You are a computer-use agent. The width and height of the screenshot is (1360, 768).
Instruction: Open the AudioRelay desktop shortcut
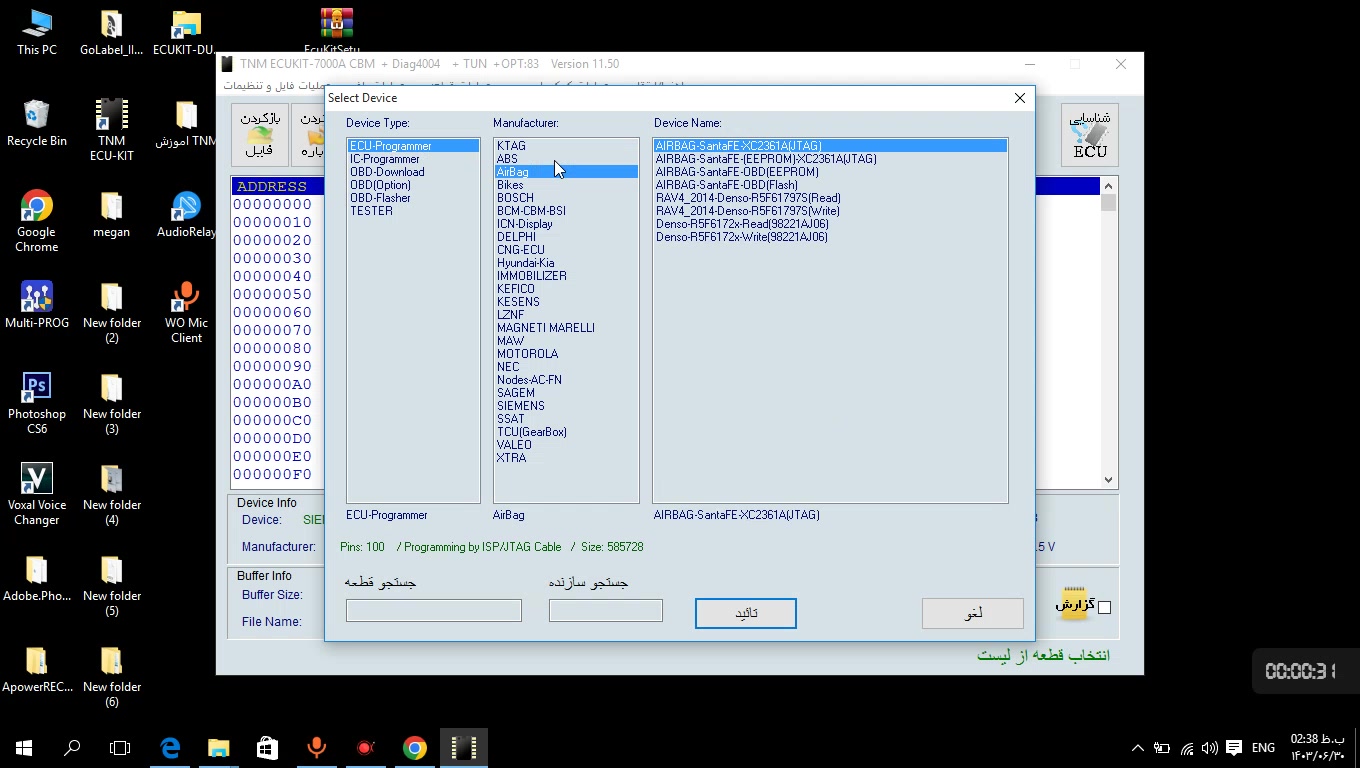coord(186,214)
